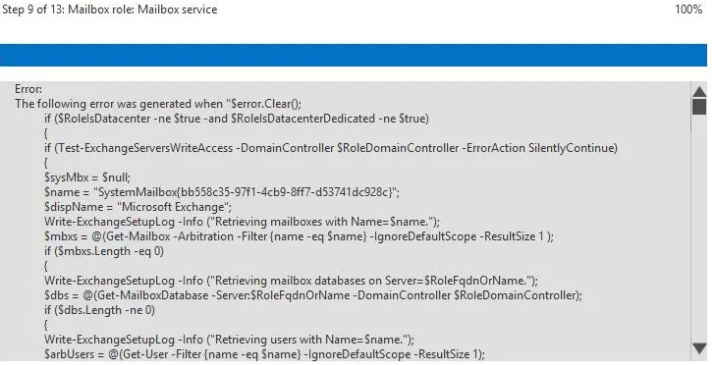Screen dimensions: 712x365
Task: Click the 'if ($dbs.Length -ne 0)' line
Action: 99,310
